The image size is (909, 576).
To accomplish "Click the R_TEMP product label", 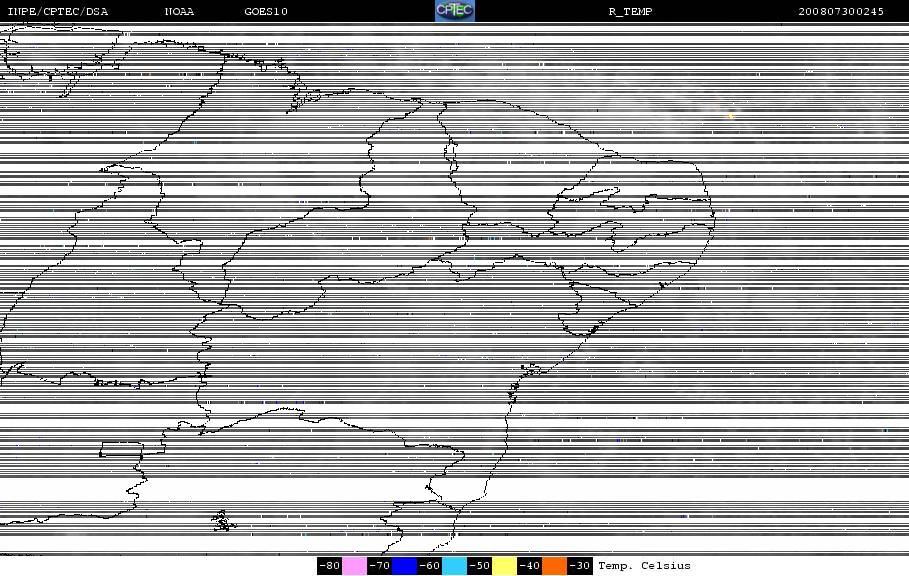I will coord(630,12).
